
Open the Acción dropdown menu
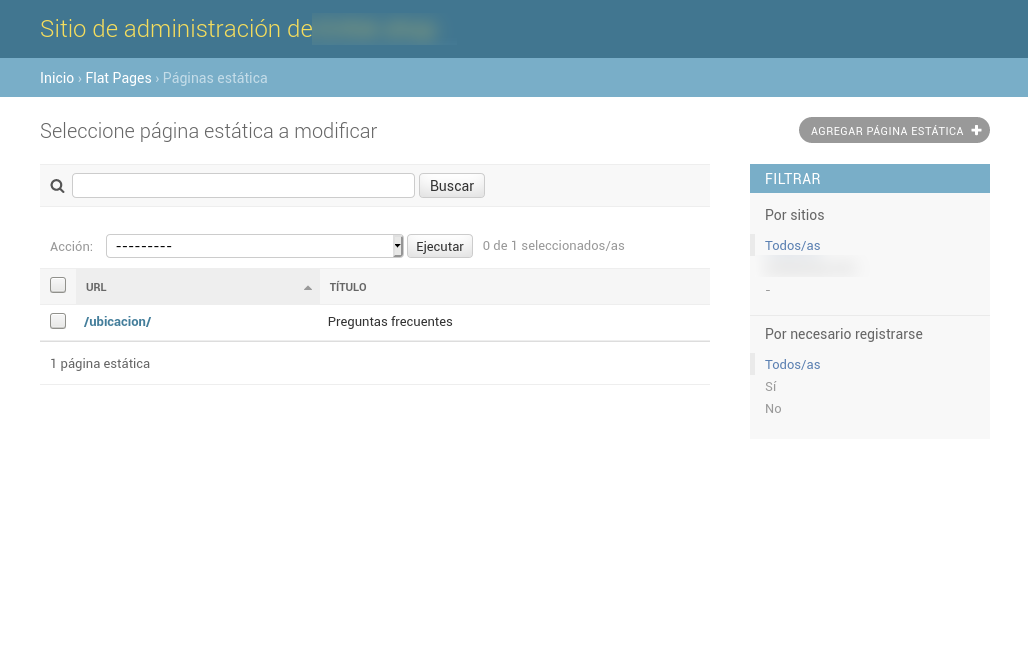point(254,246)
